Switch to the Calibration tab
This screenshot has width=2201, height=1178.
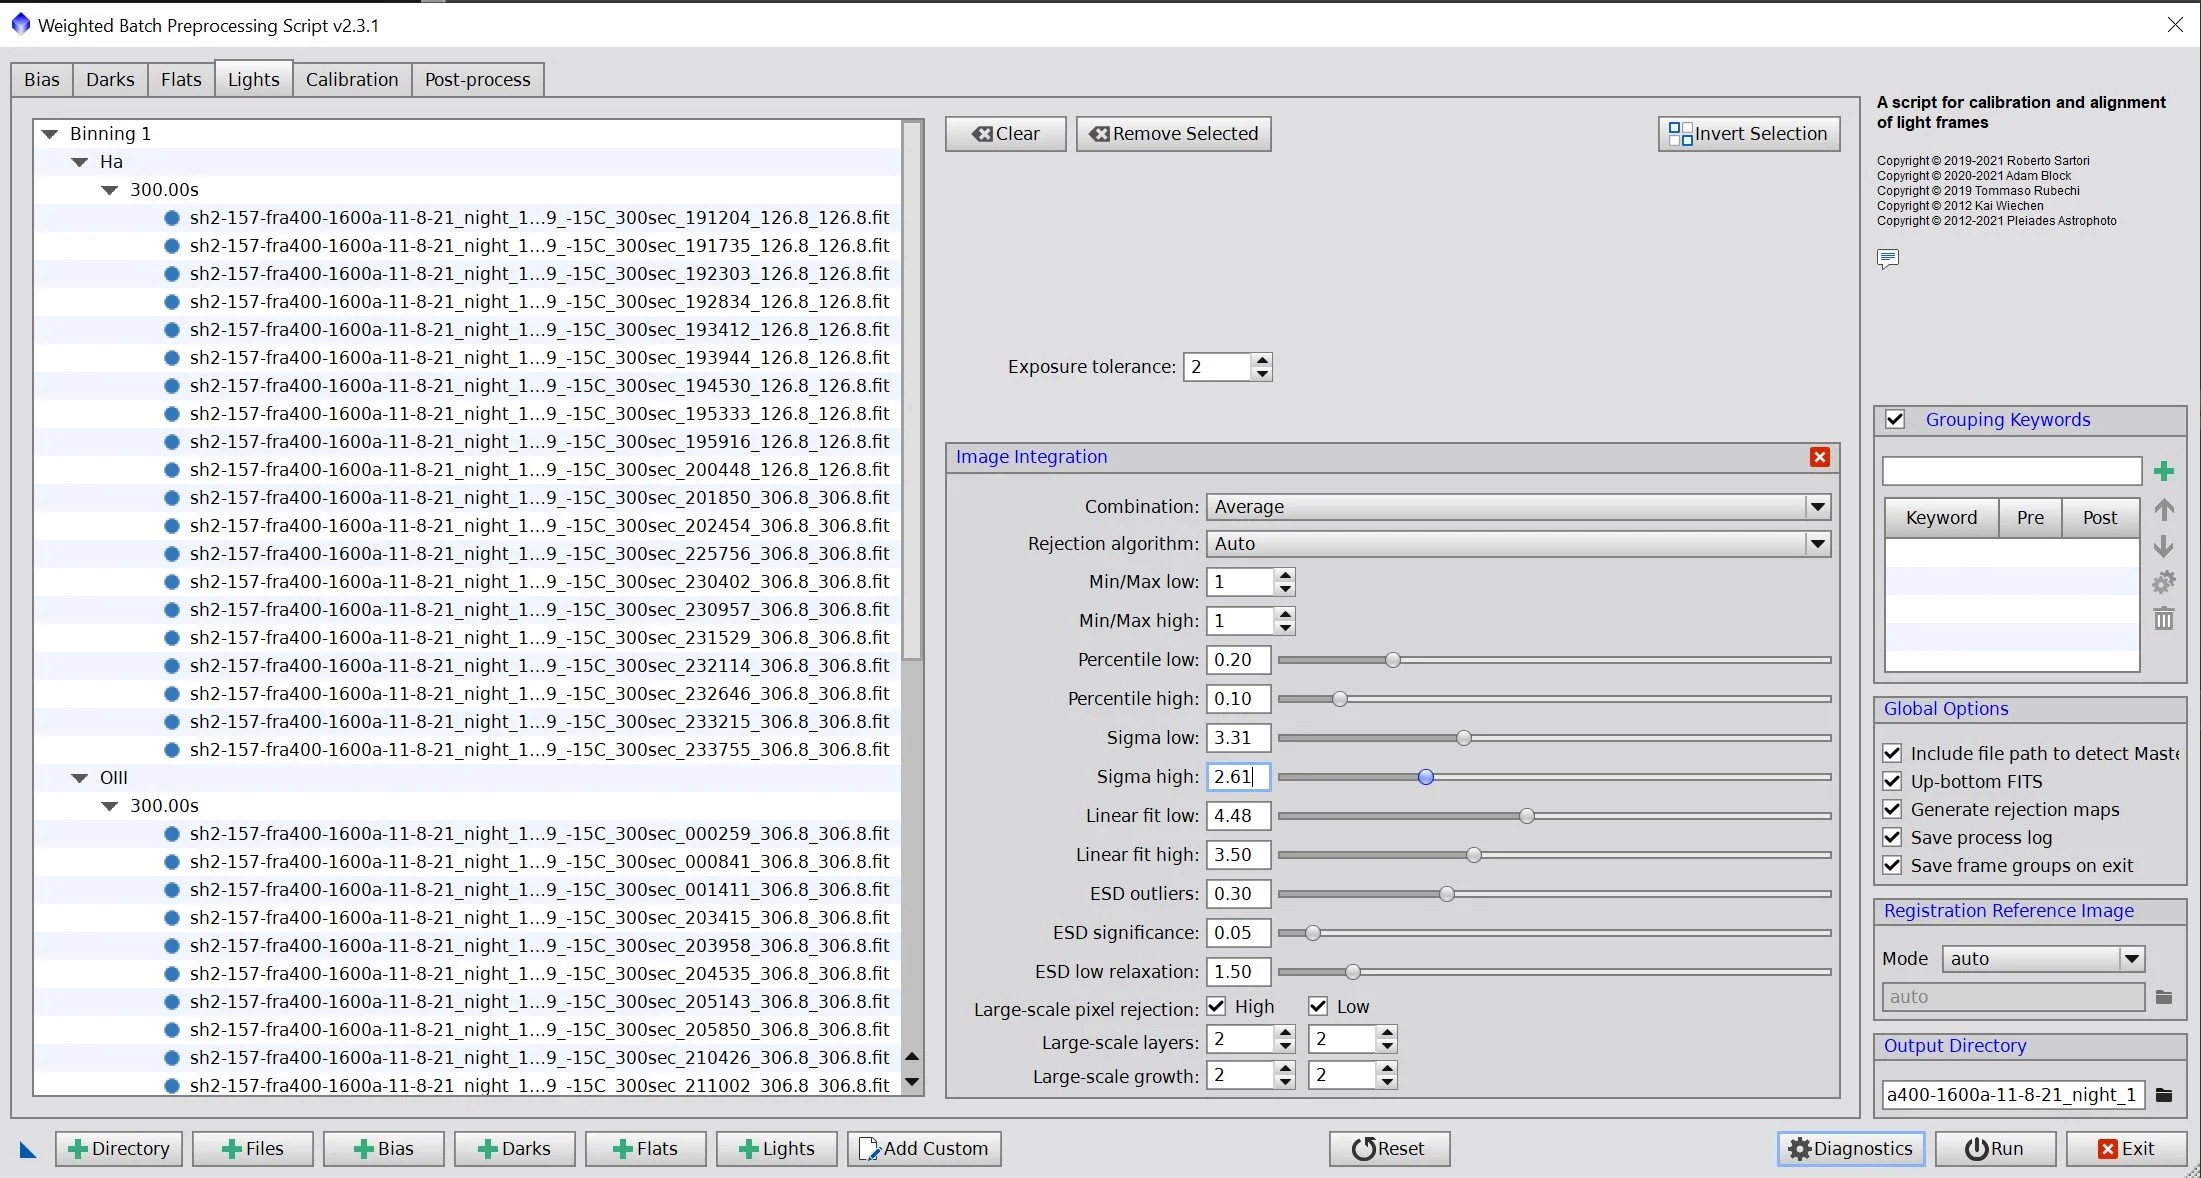click(352, 79)
